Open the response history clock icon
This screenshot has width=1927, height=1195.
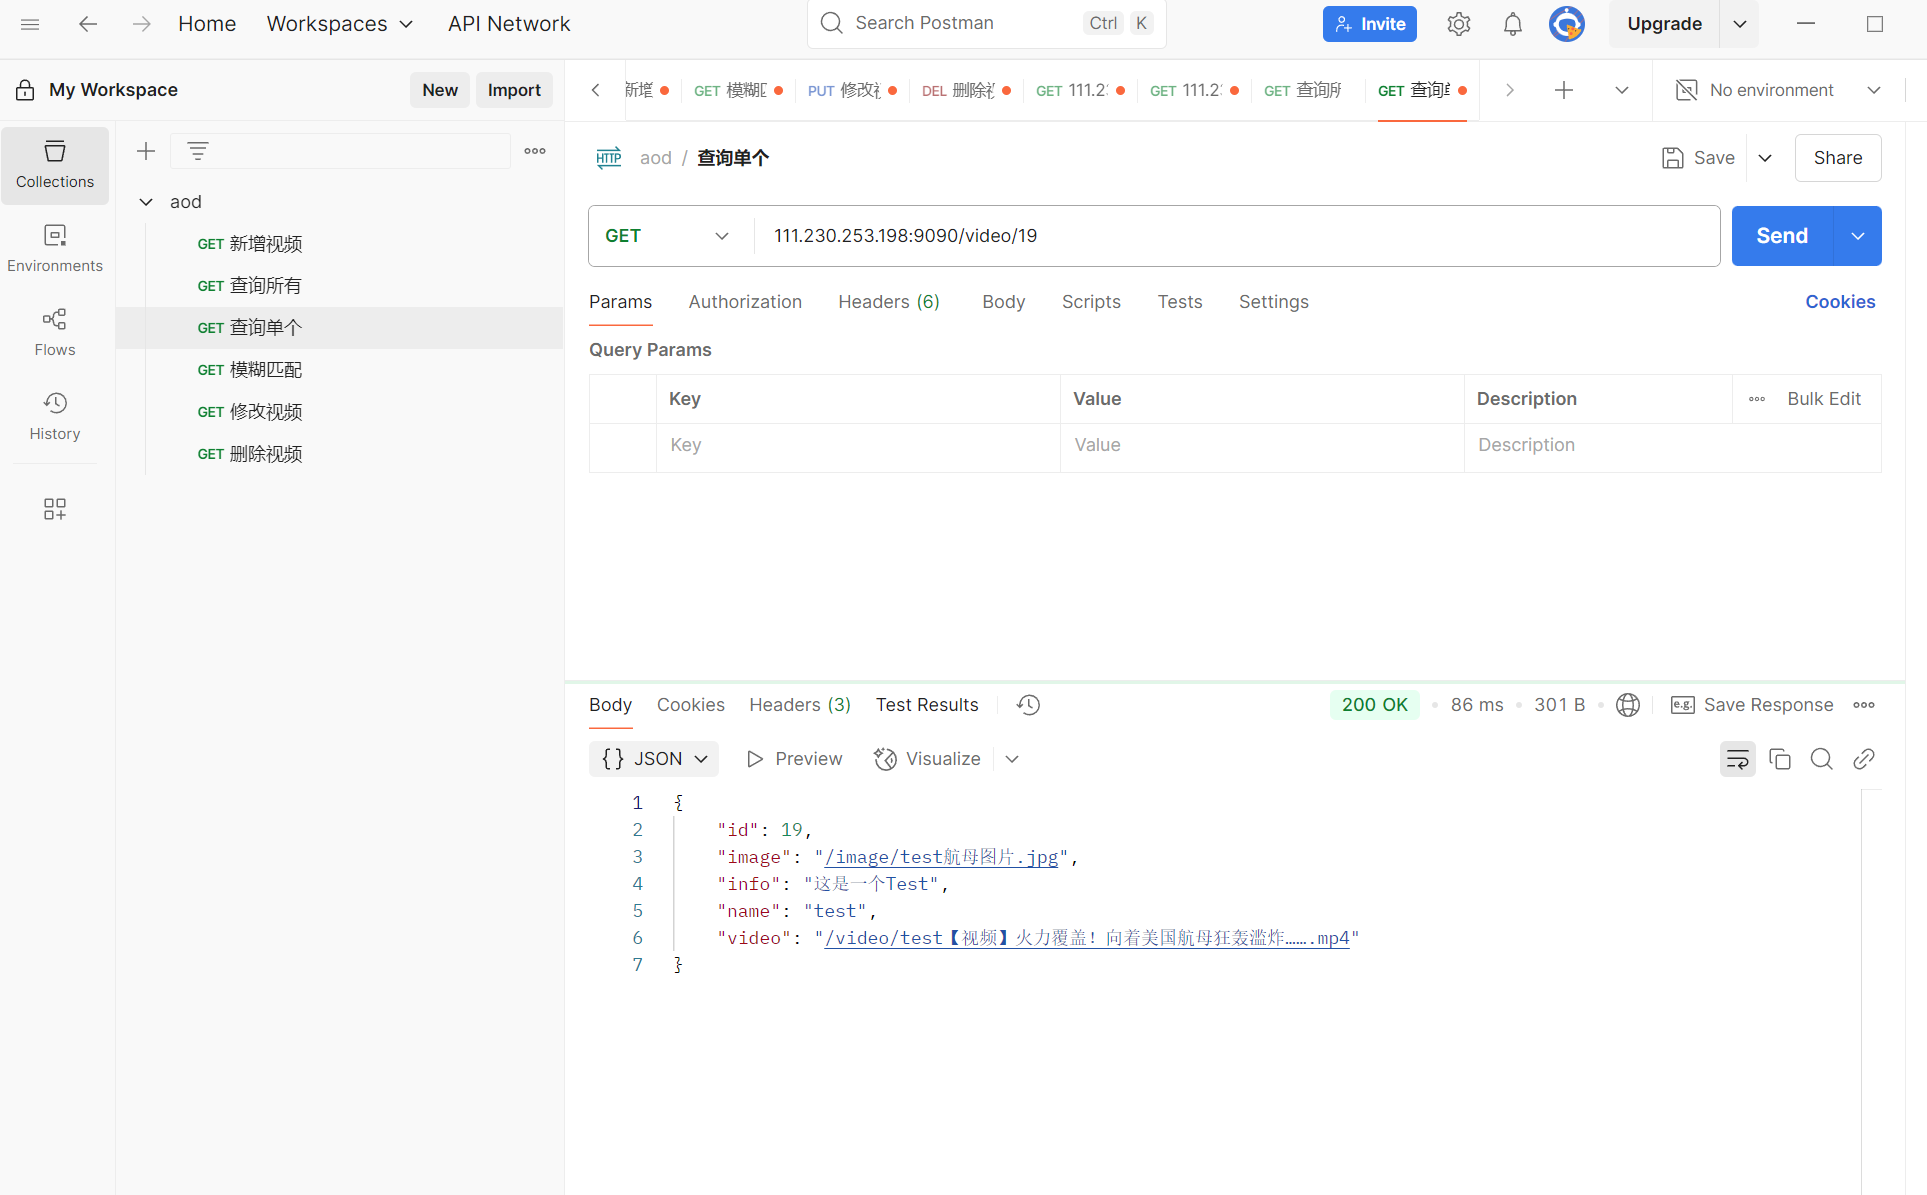1028,705
